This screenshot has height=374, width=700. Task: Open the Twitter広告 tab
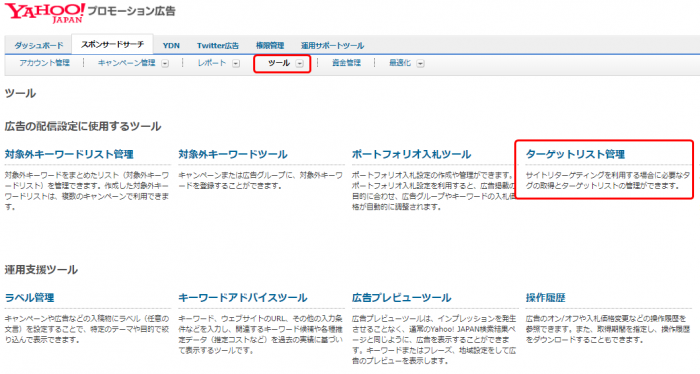(218, 46)
